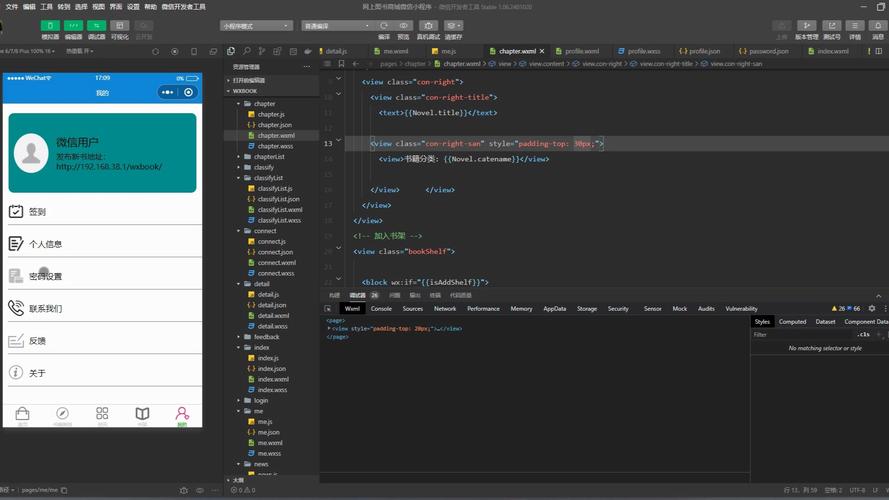The height and width of the screenshot is (500, 889).
Task: Open version management (版本管理)
Action: click(x=806, y=26)
